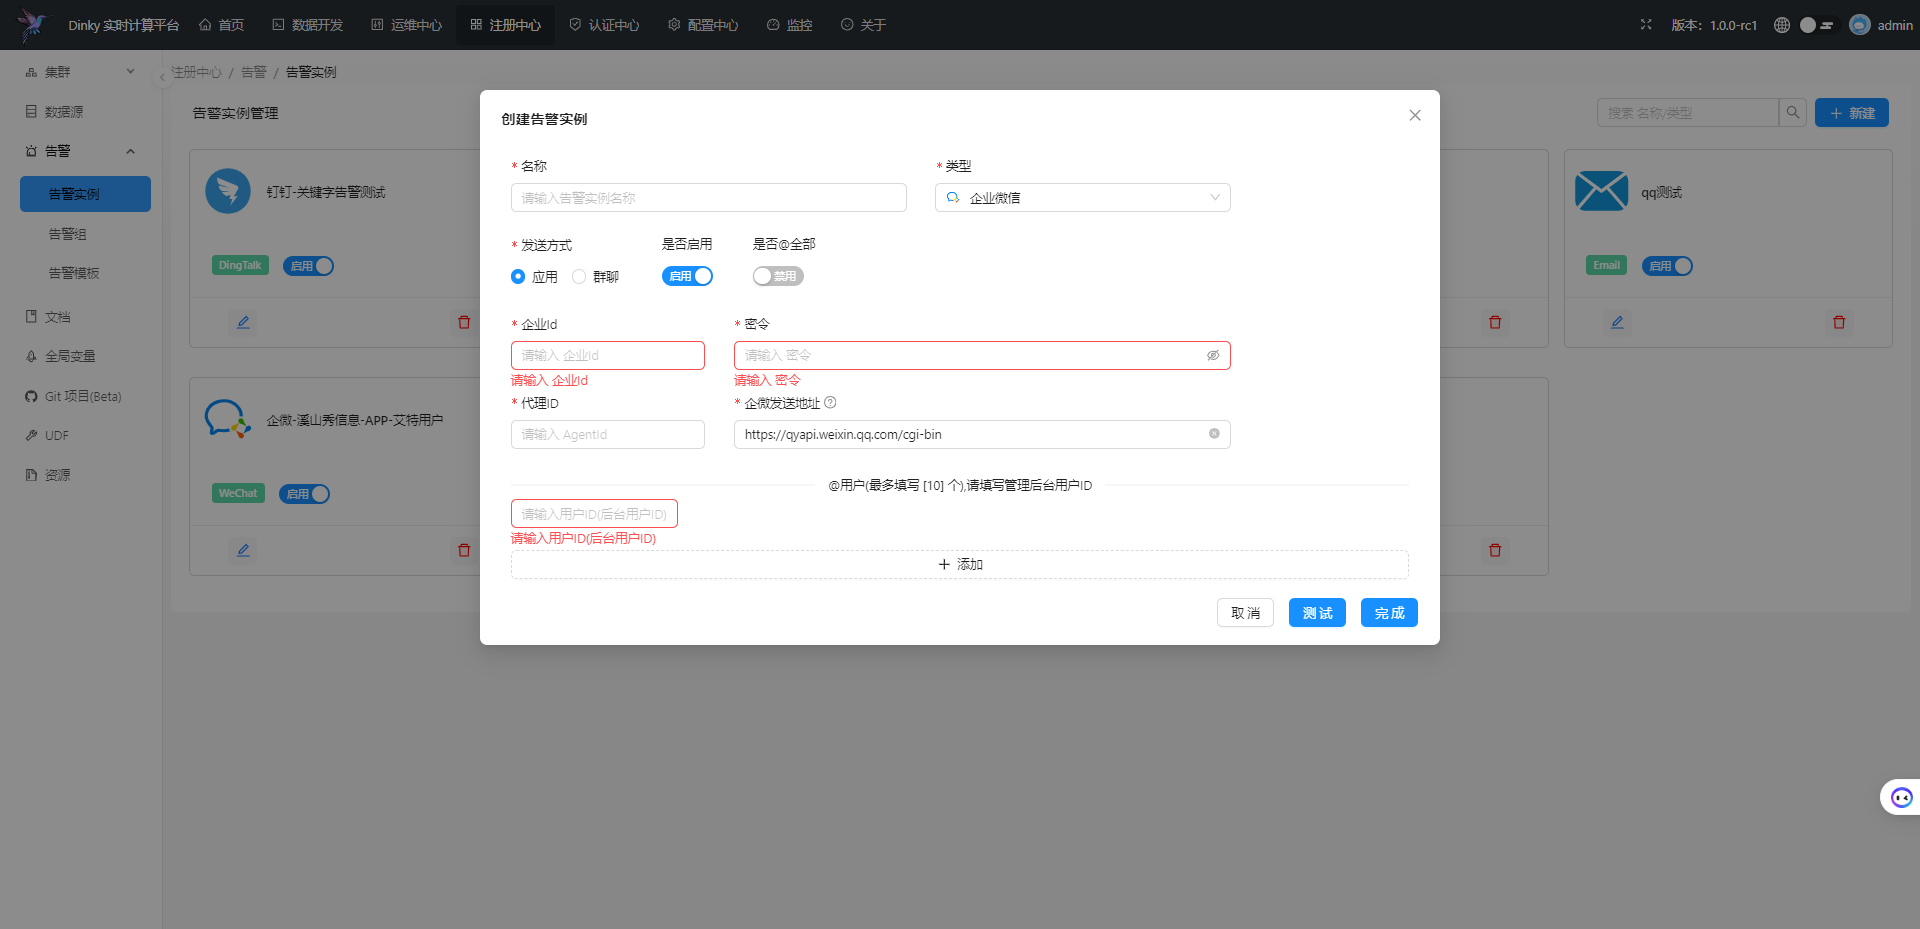Click the 取消 button
Viewport: 1920px width, 929px height.
click(1245, 613)
